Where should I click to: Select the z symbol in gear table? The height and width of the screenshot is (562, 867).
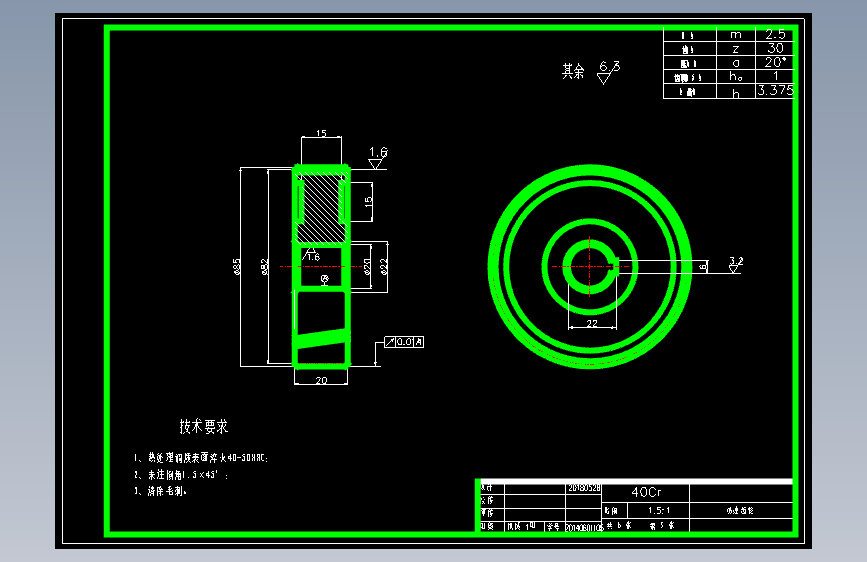click(735, 49)
